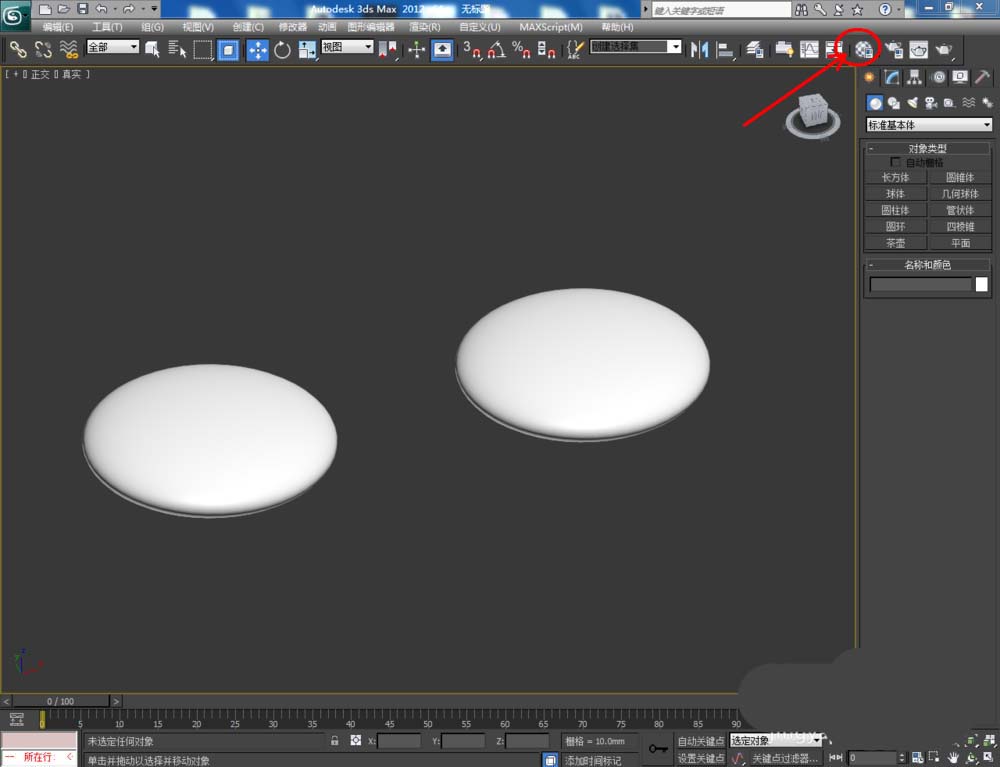
Task: Click the Mirror tool icon
Action: [x=700, y=49]
